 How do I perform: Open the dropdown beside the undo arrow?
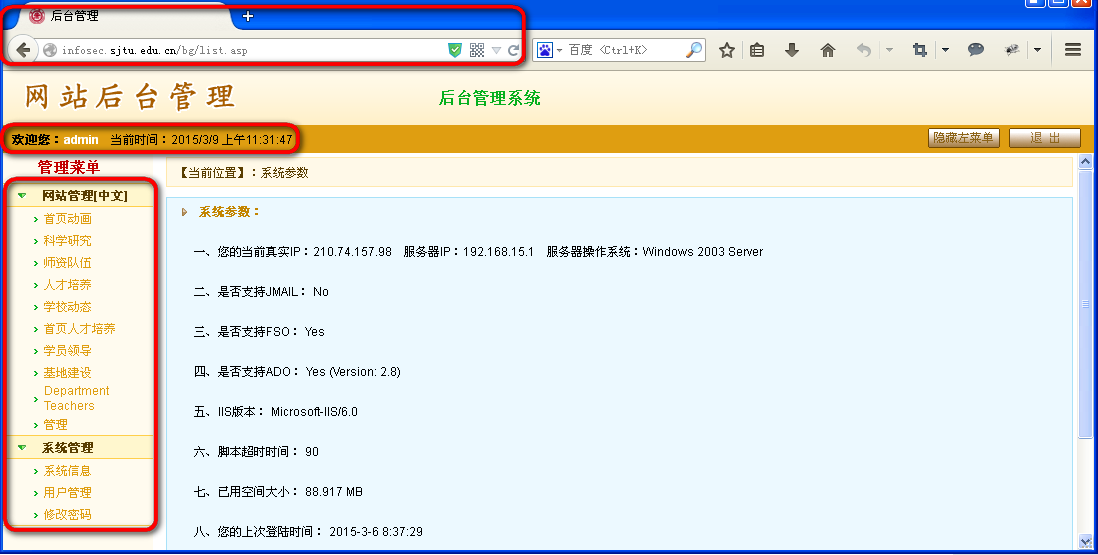pos(889,50)
